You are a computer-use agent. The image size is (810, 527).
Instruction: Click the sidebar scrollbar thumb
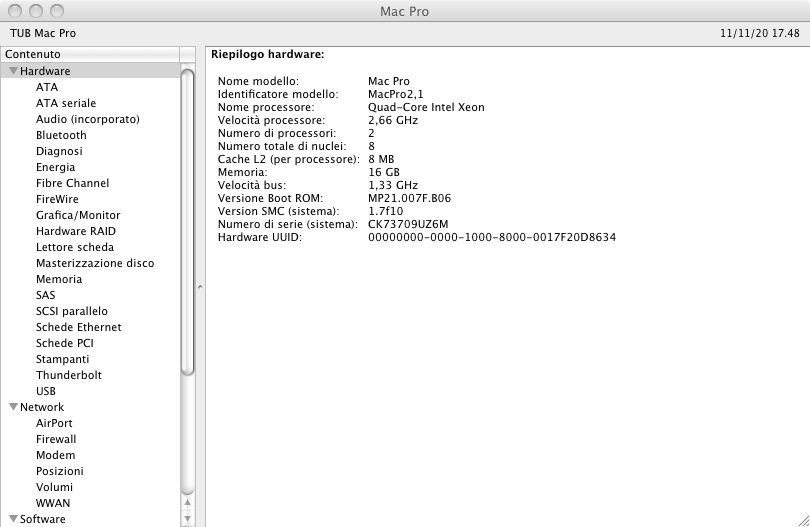[x=188, y=222]
